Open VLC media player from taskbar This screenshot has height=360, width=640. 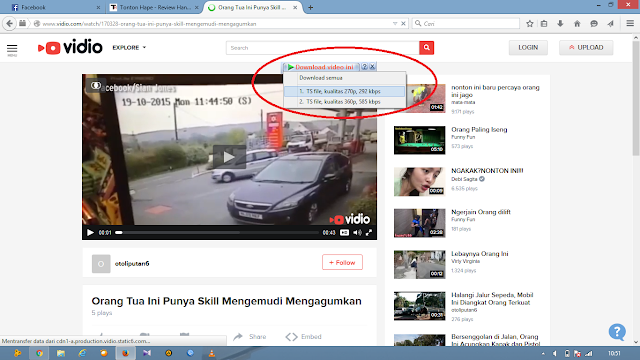211,353
